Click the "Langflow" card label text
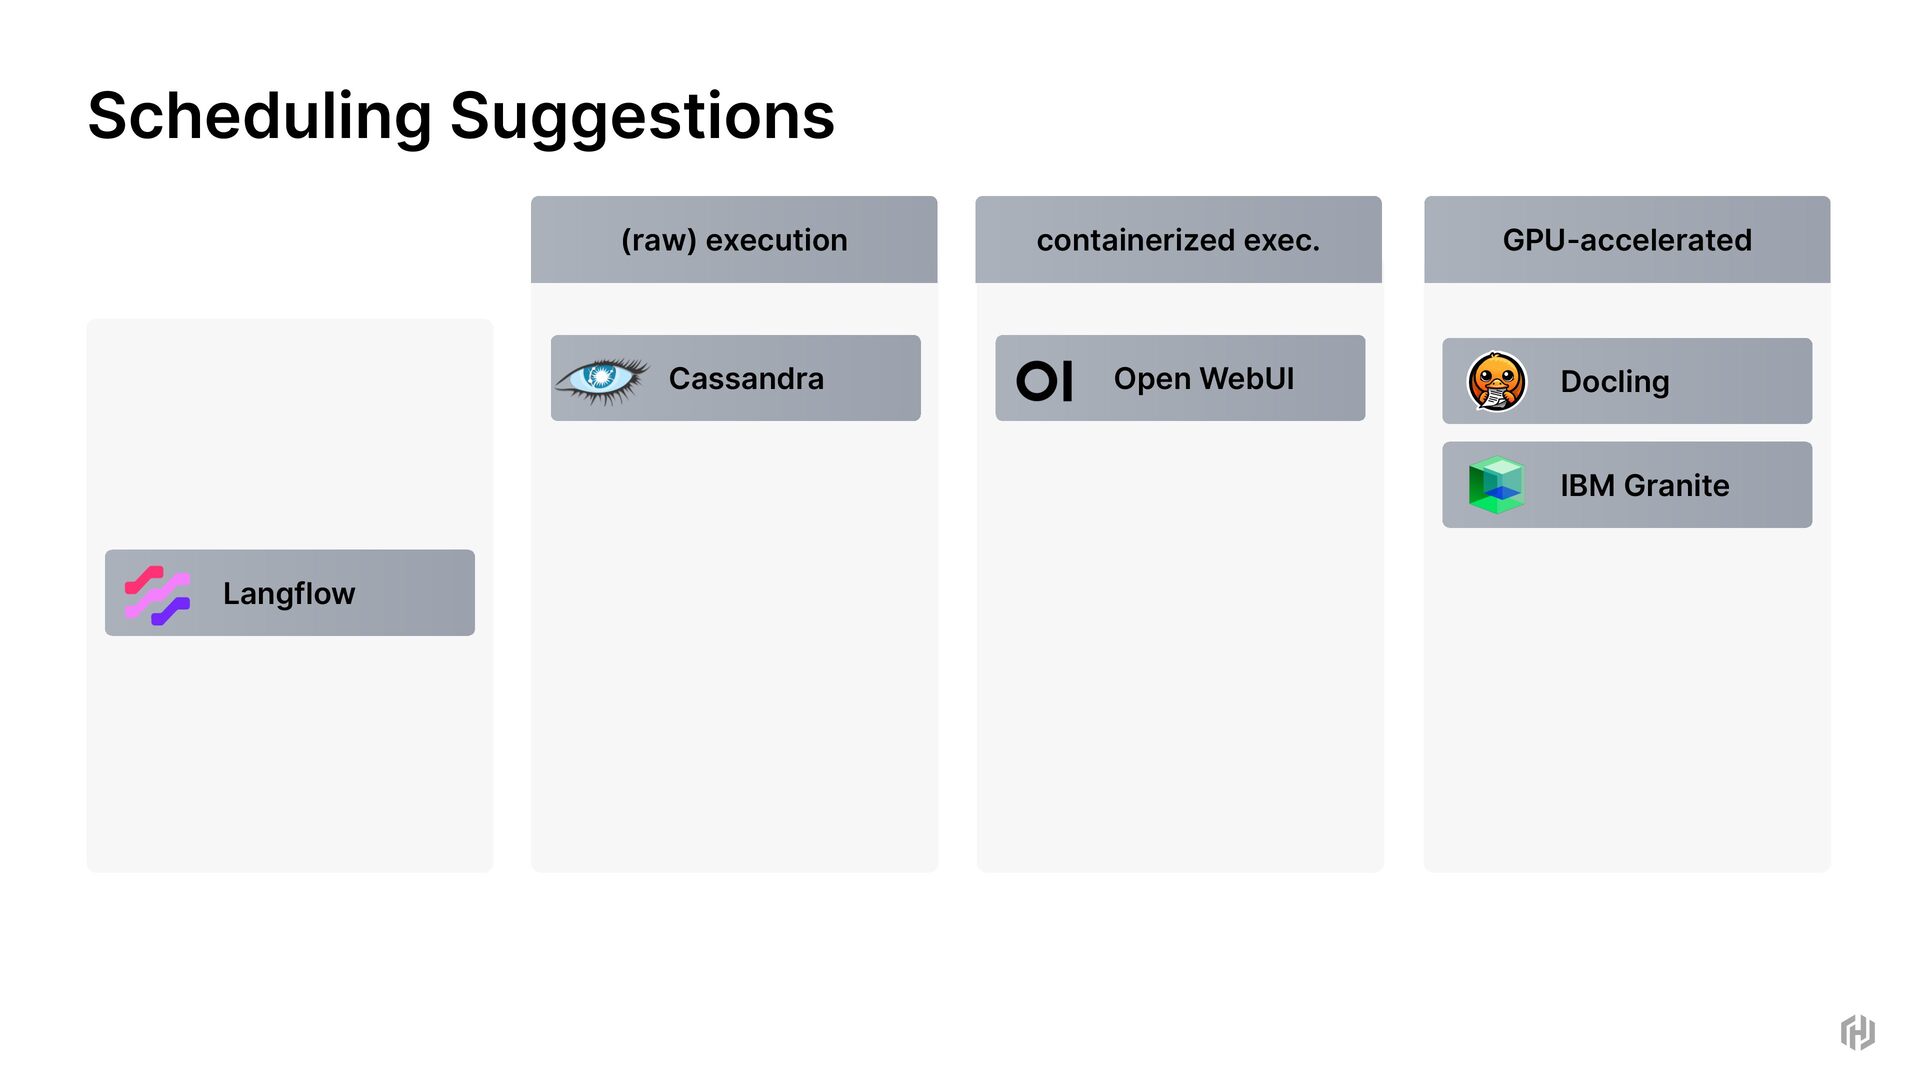 pos(289,594)
